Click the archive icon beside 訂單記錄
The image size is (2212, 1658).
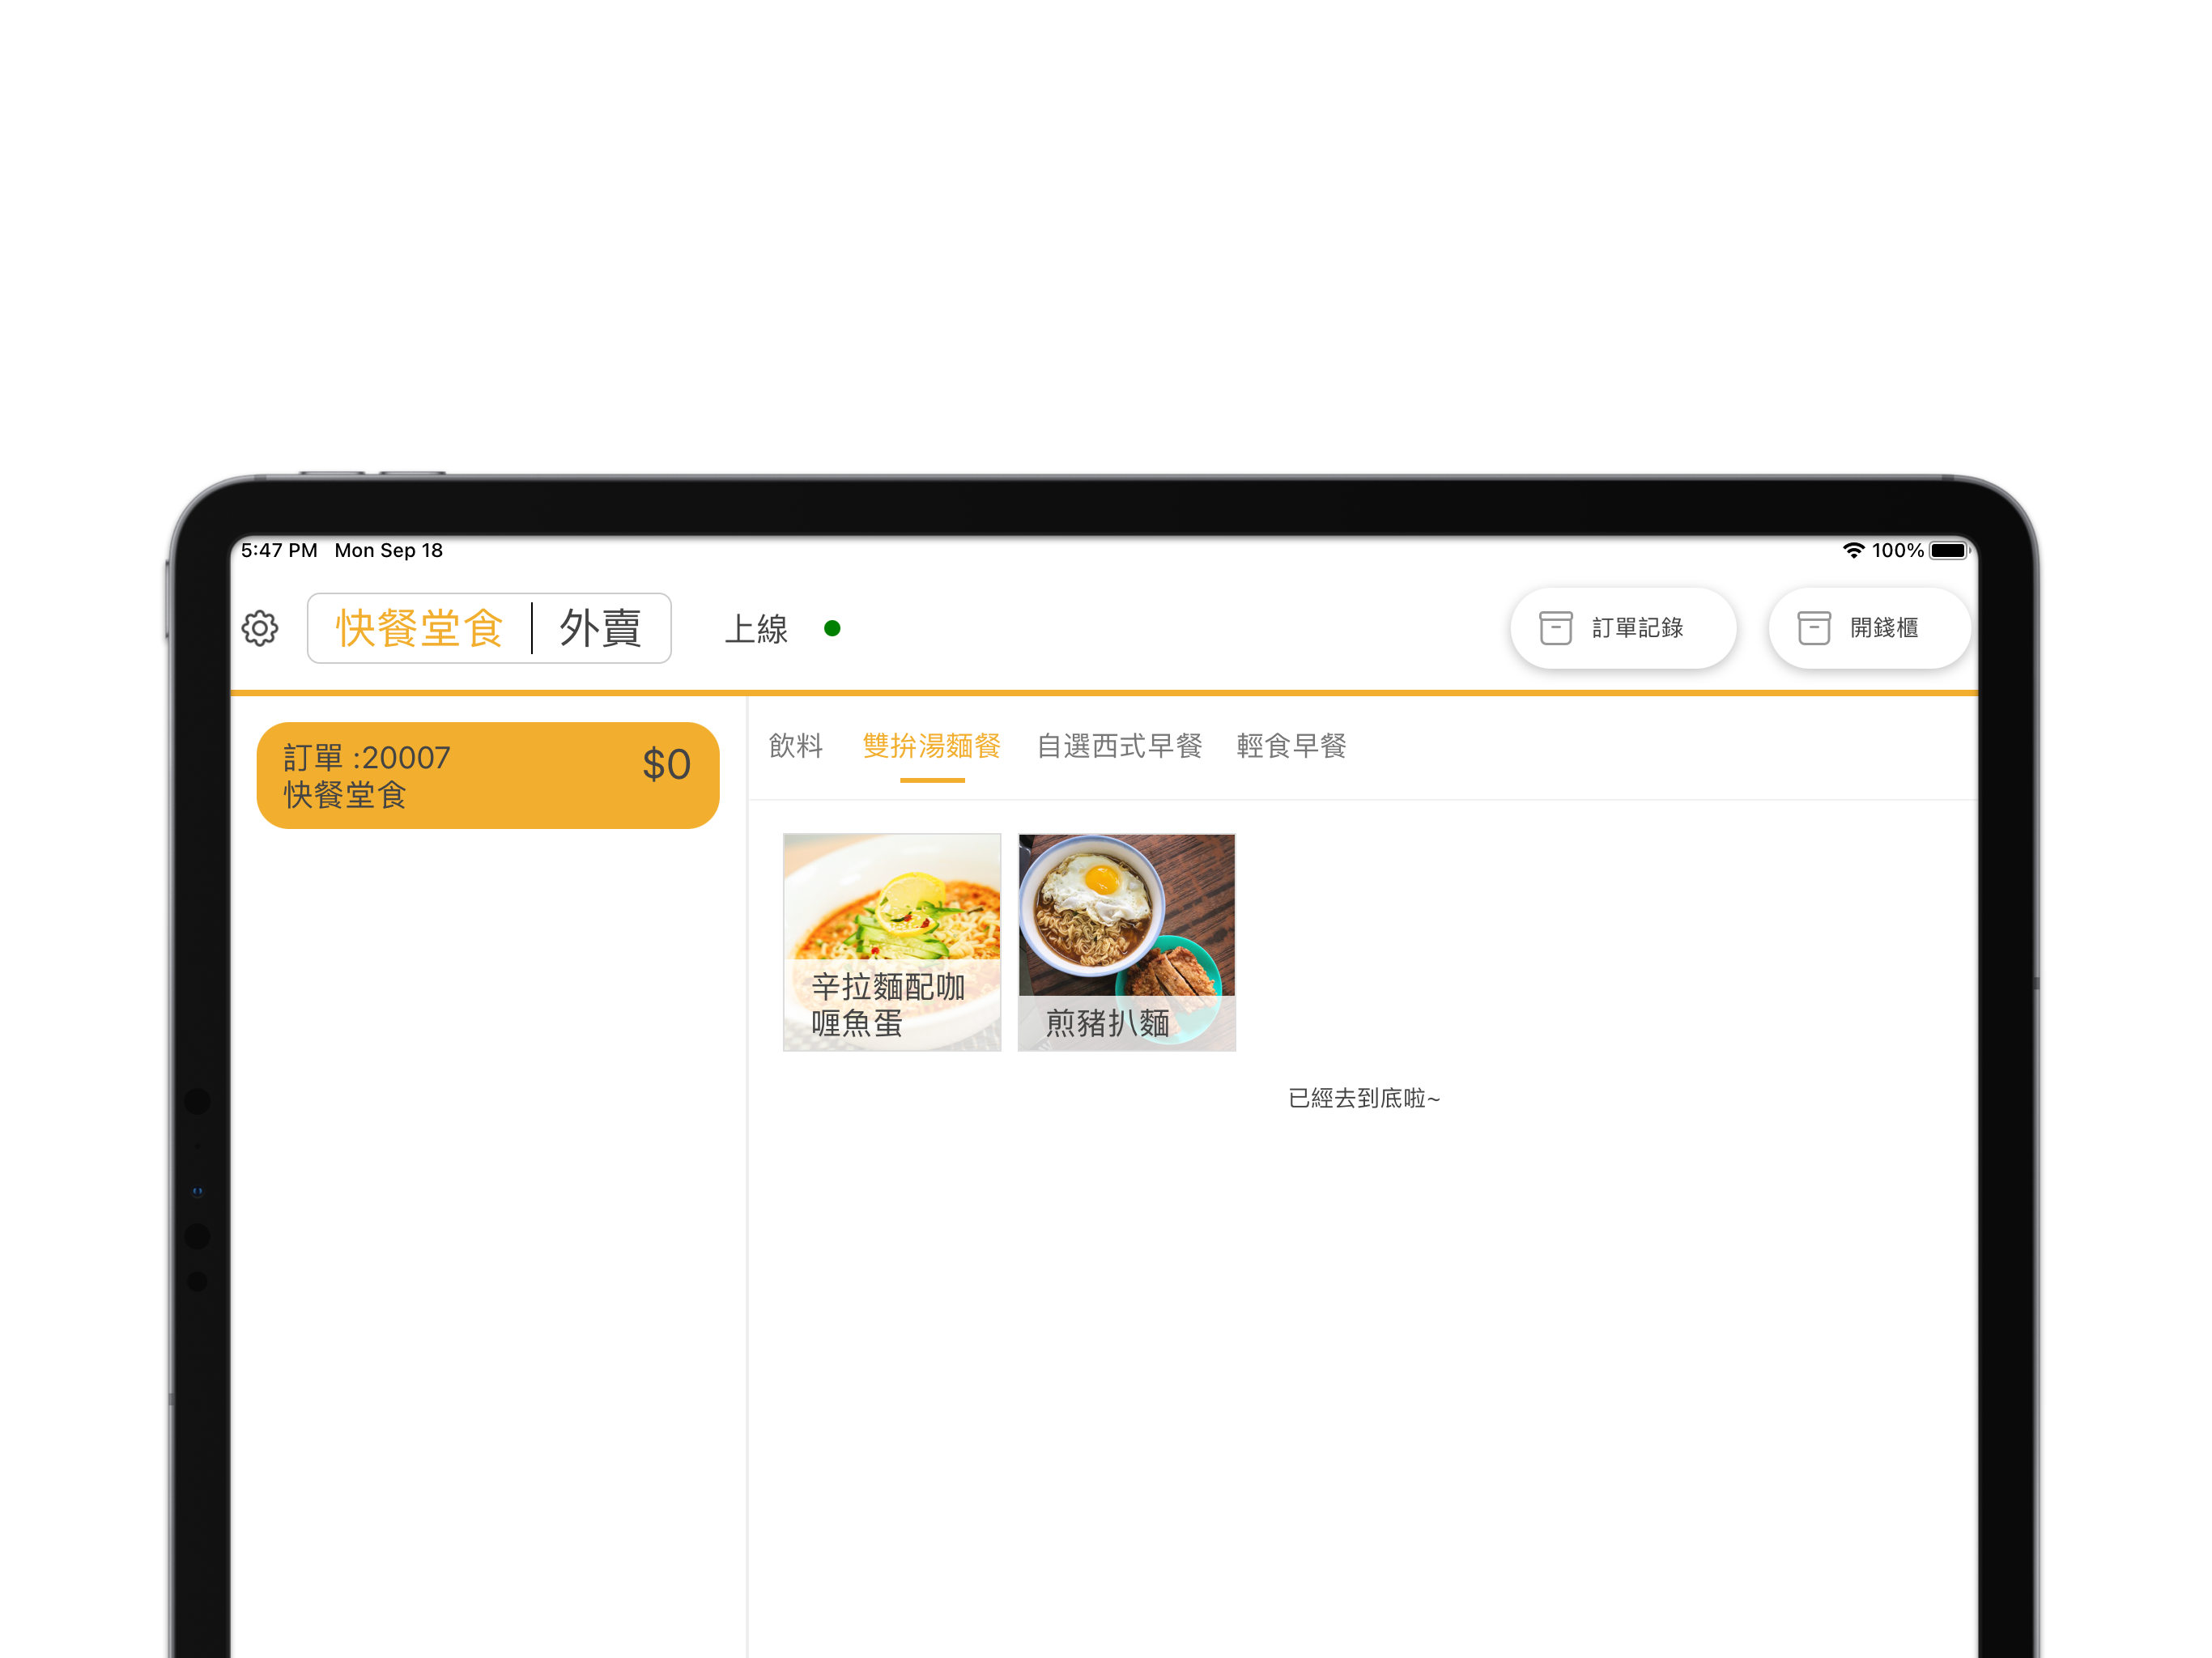1555,628
